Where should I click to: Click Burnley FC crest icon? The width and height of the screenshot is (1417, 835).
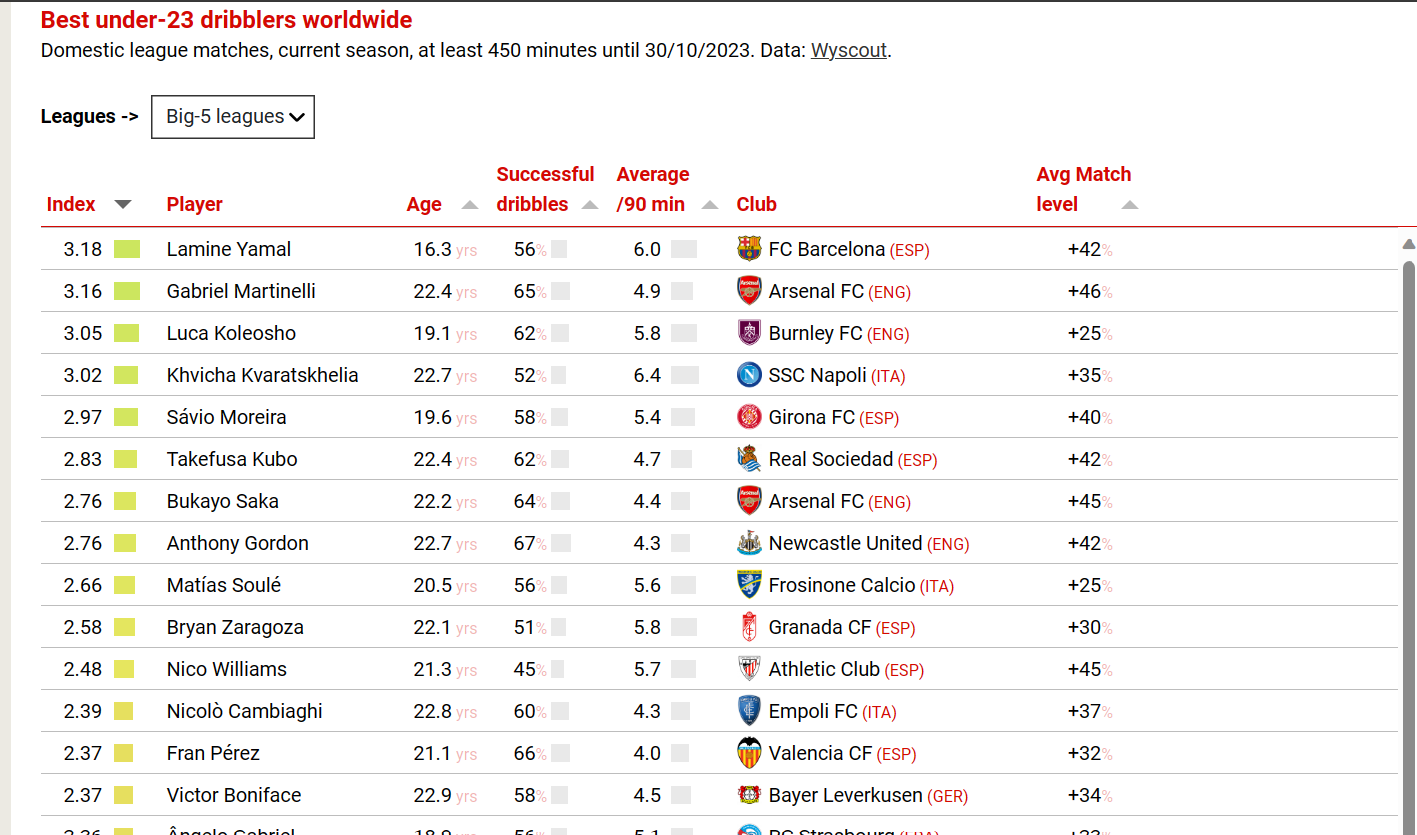point(748,333)
